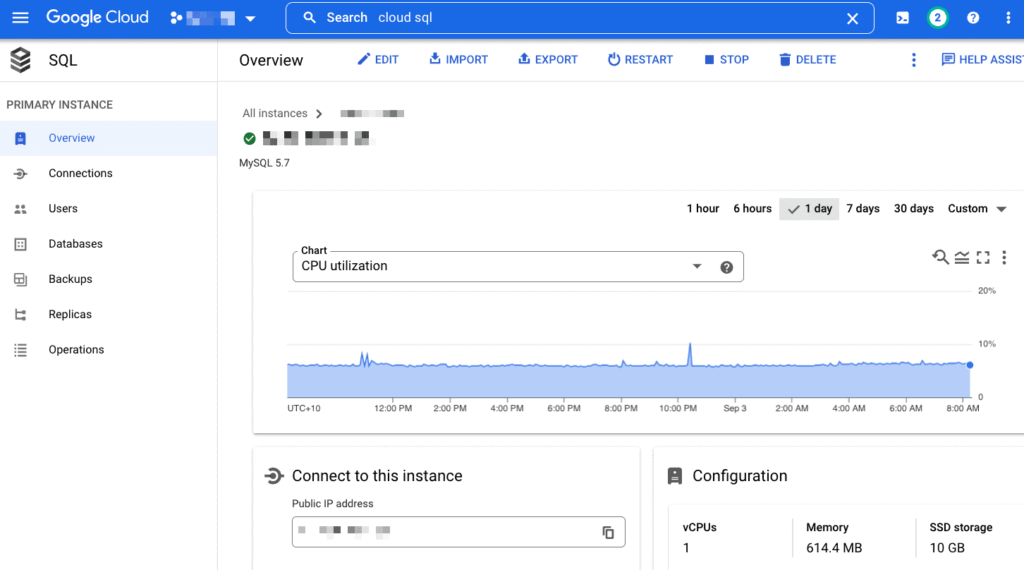The image size is (1024, 570).
Task: Click the SQL product stack icon
Action: coord(21,60)
